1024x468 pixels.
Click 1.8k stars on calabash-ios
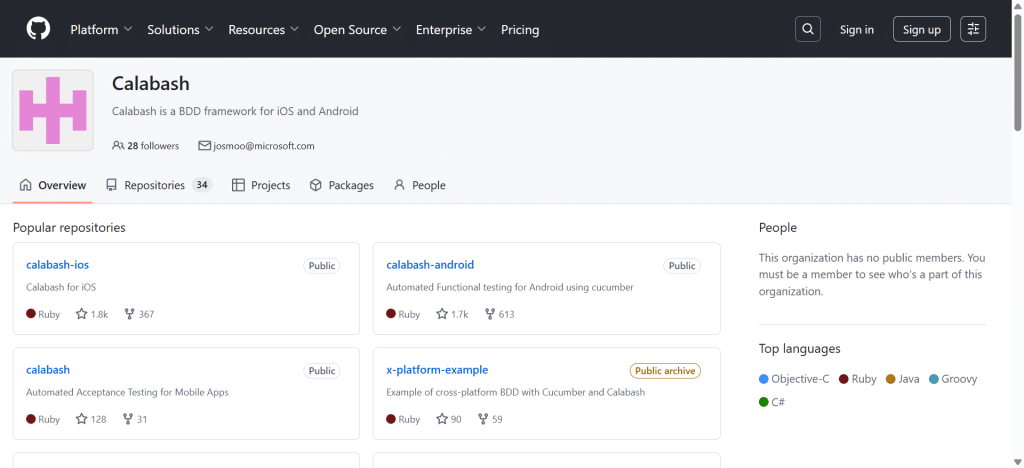[92, 314]
